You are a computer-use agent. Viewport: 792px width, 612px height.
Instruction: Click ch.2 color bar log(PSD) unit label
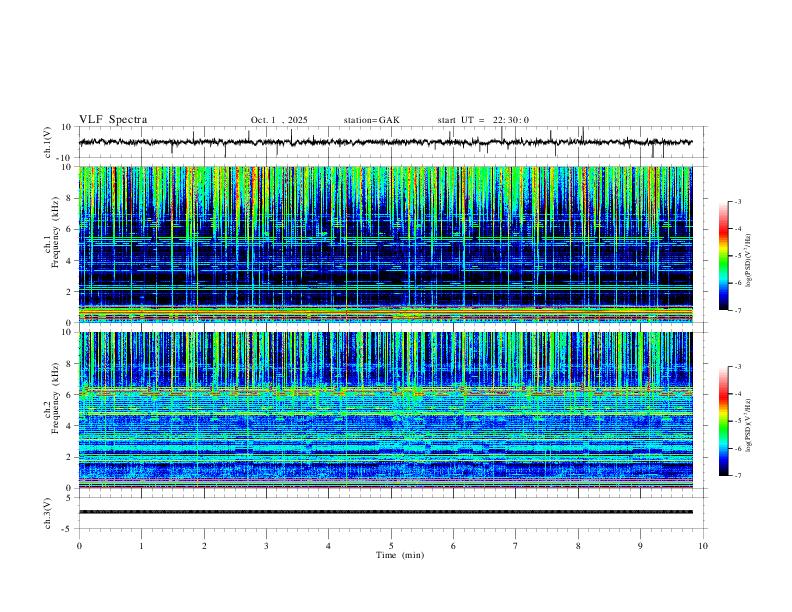(x=748, y=425)
